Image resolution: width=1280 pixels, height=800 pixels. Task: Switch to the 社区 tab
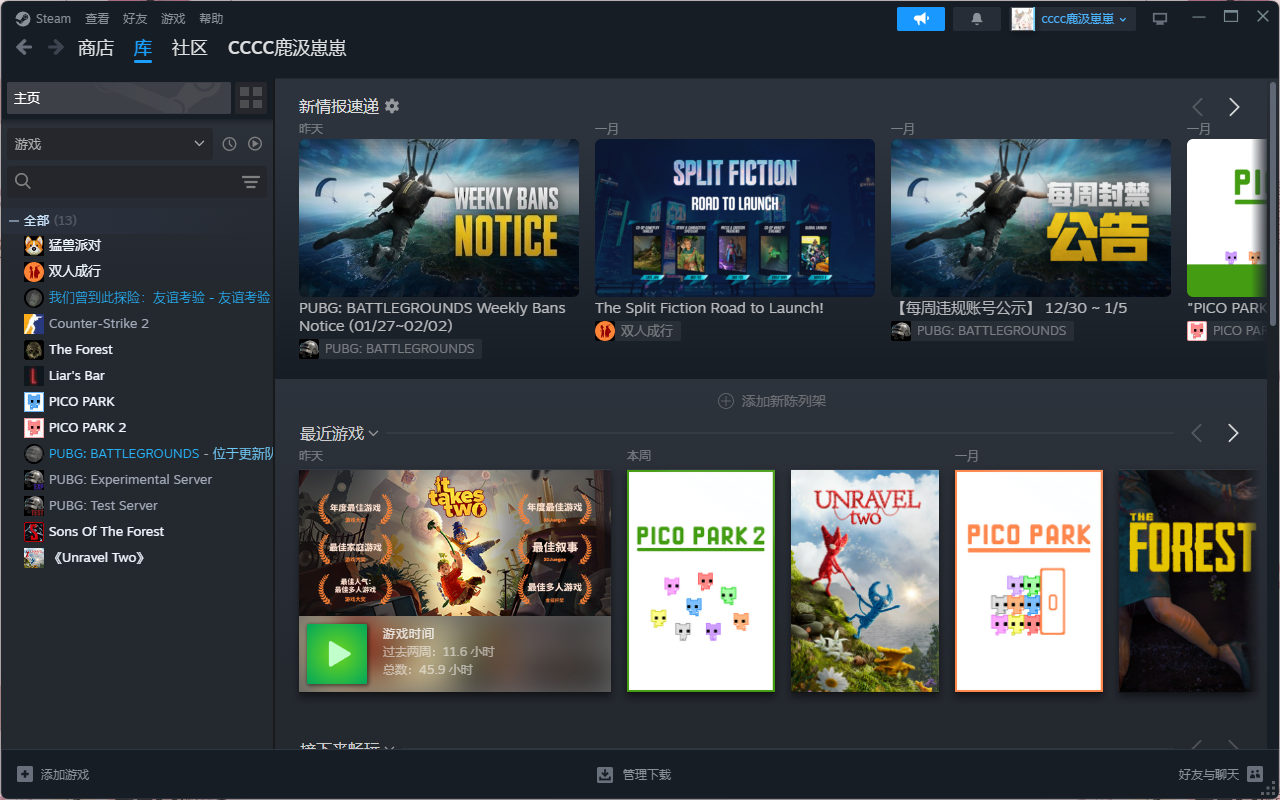(x=189, y=48)
